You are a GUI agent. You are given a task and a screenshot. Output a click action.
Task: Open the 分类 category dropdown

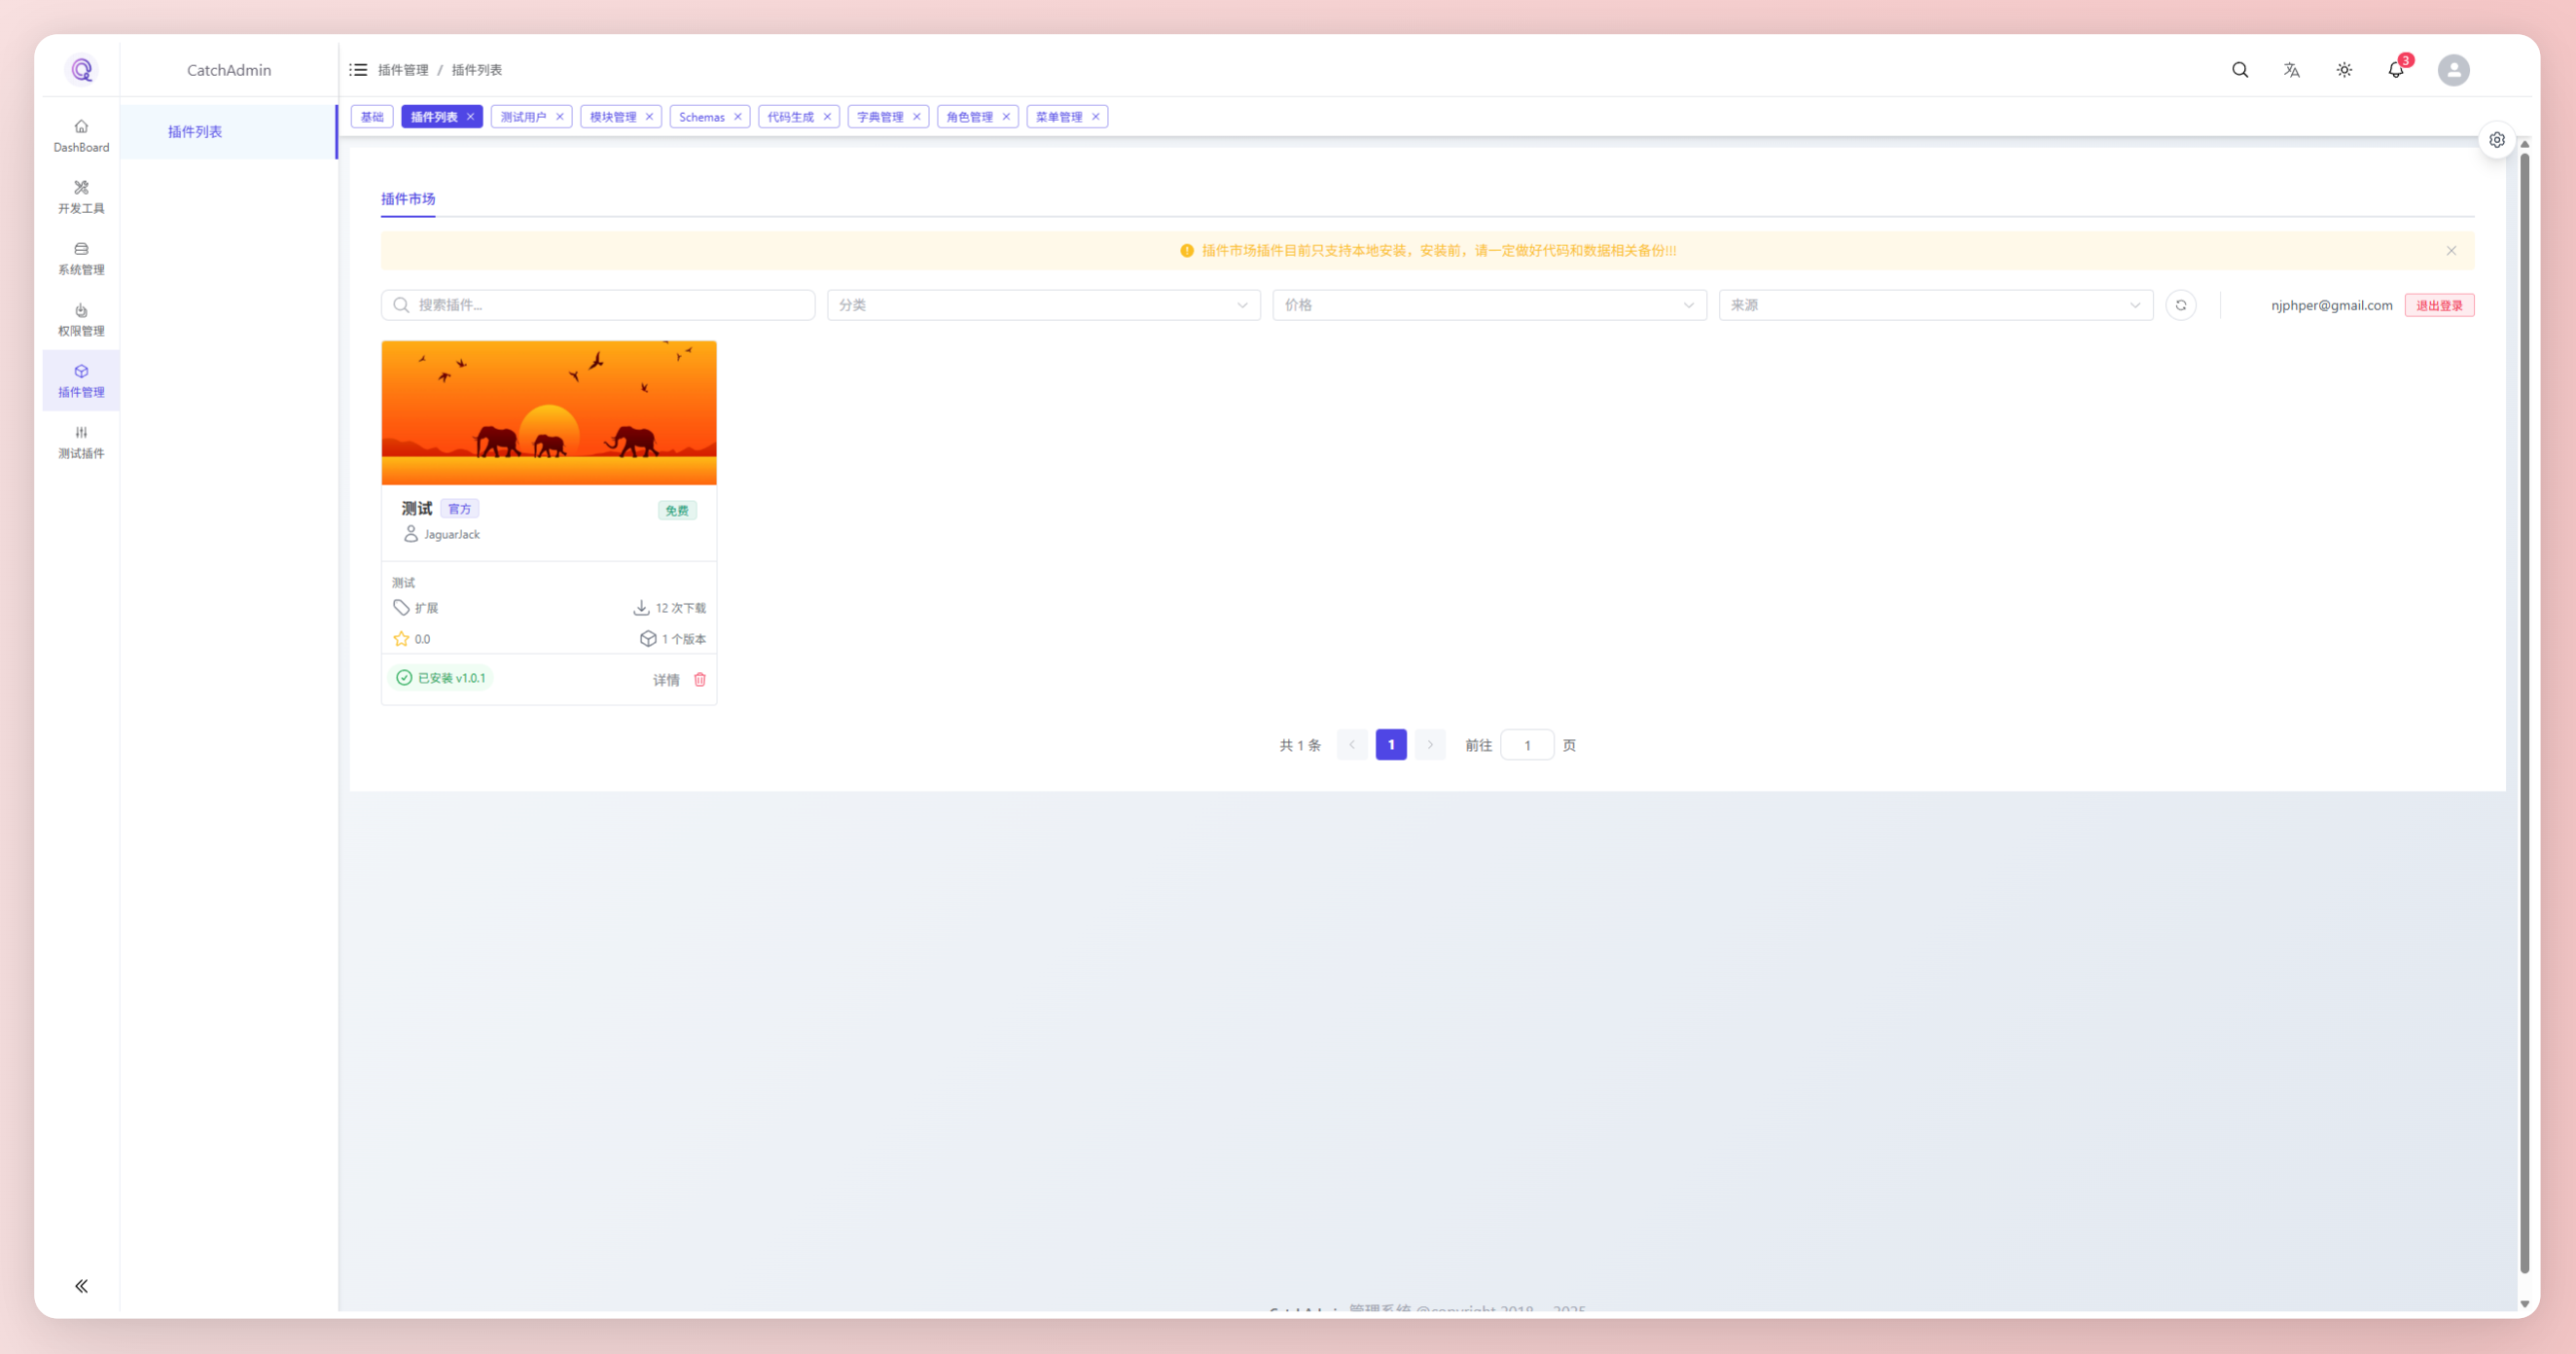1043,305
